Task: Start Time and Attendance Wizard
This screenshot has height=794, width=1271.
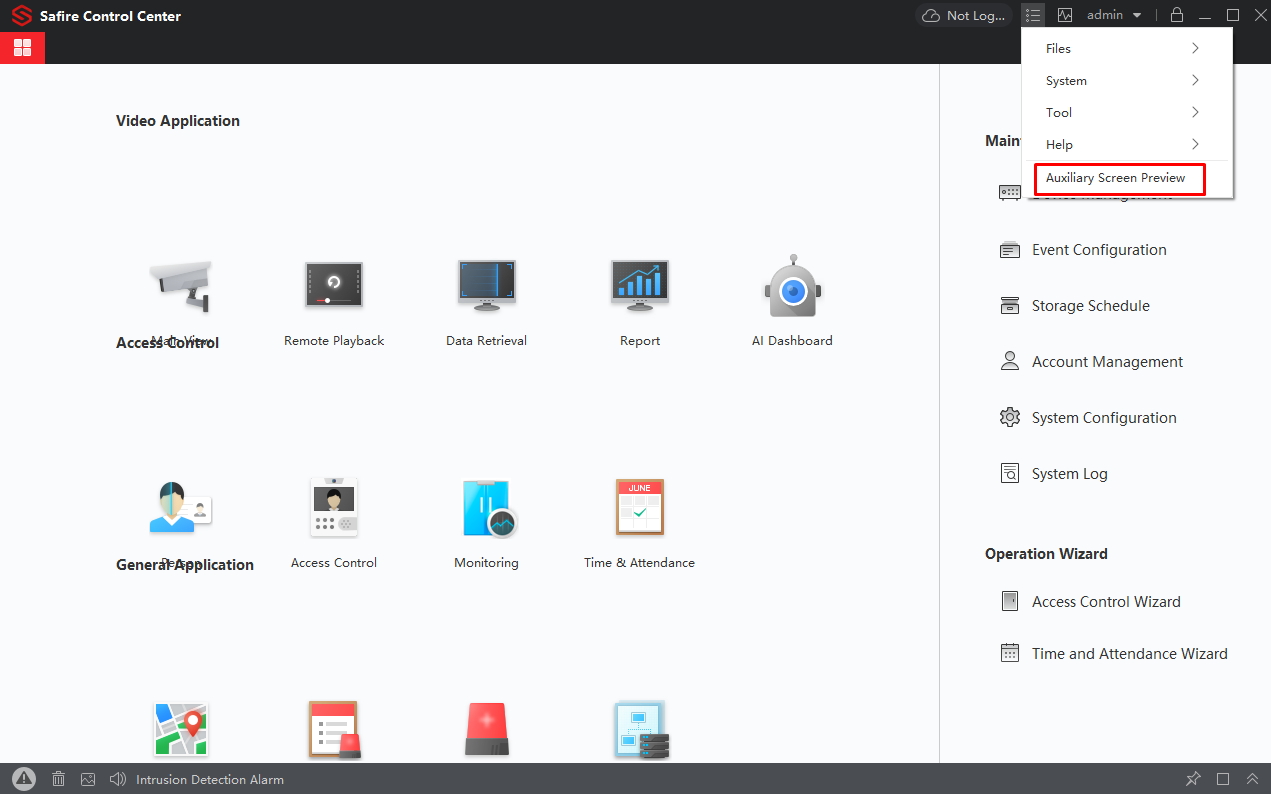Action: [1114, 654]
